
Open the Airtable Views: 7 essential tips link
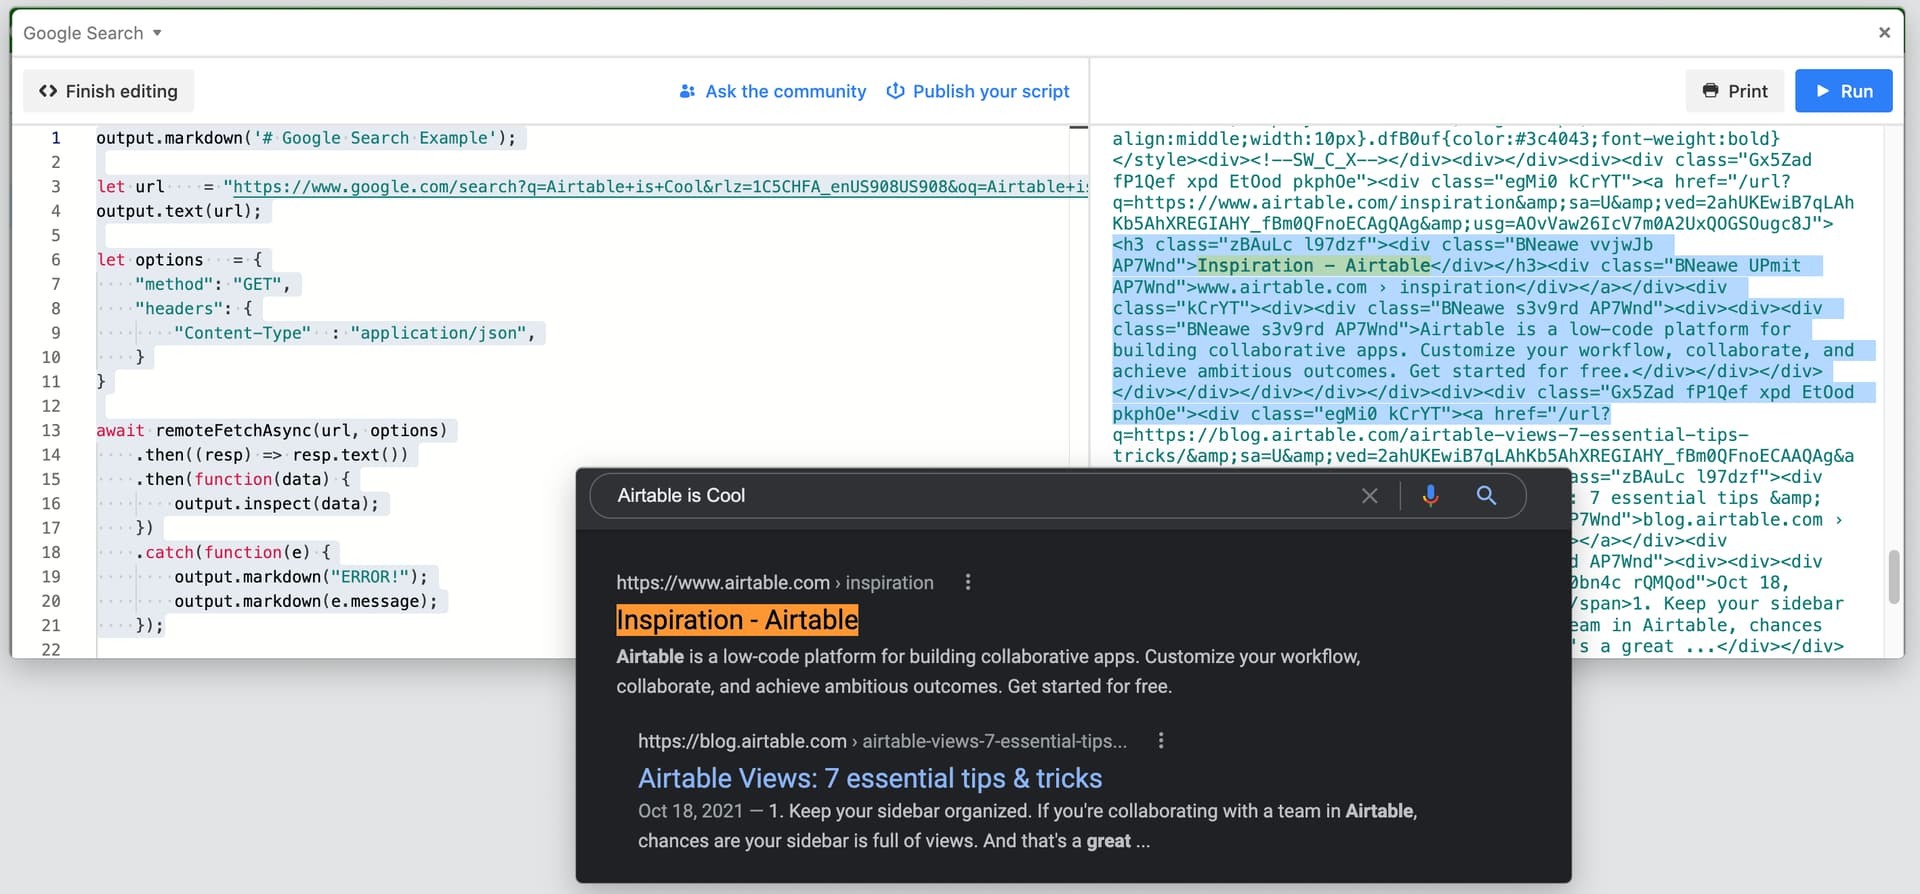click(x=870, y=778)
